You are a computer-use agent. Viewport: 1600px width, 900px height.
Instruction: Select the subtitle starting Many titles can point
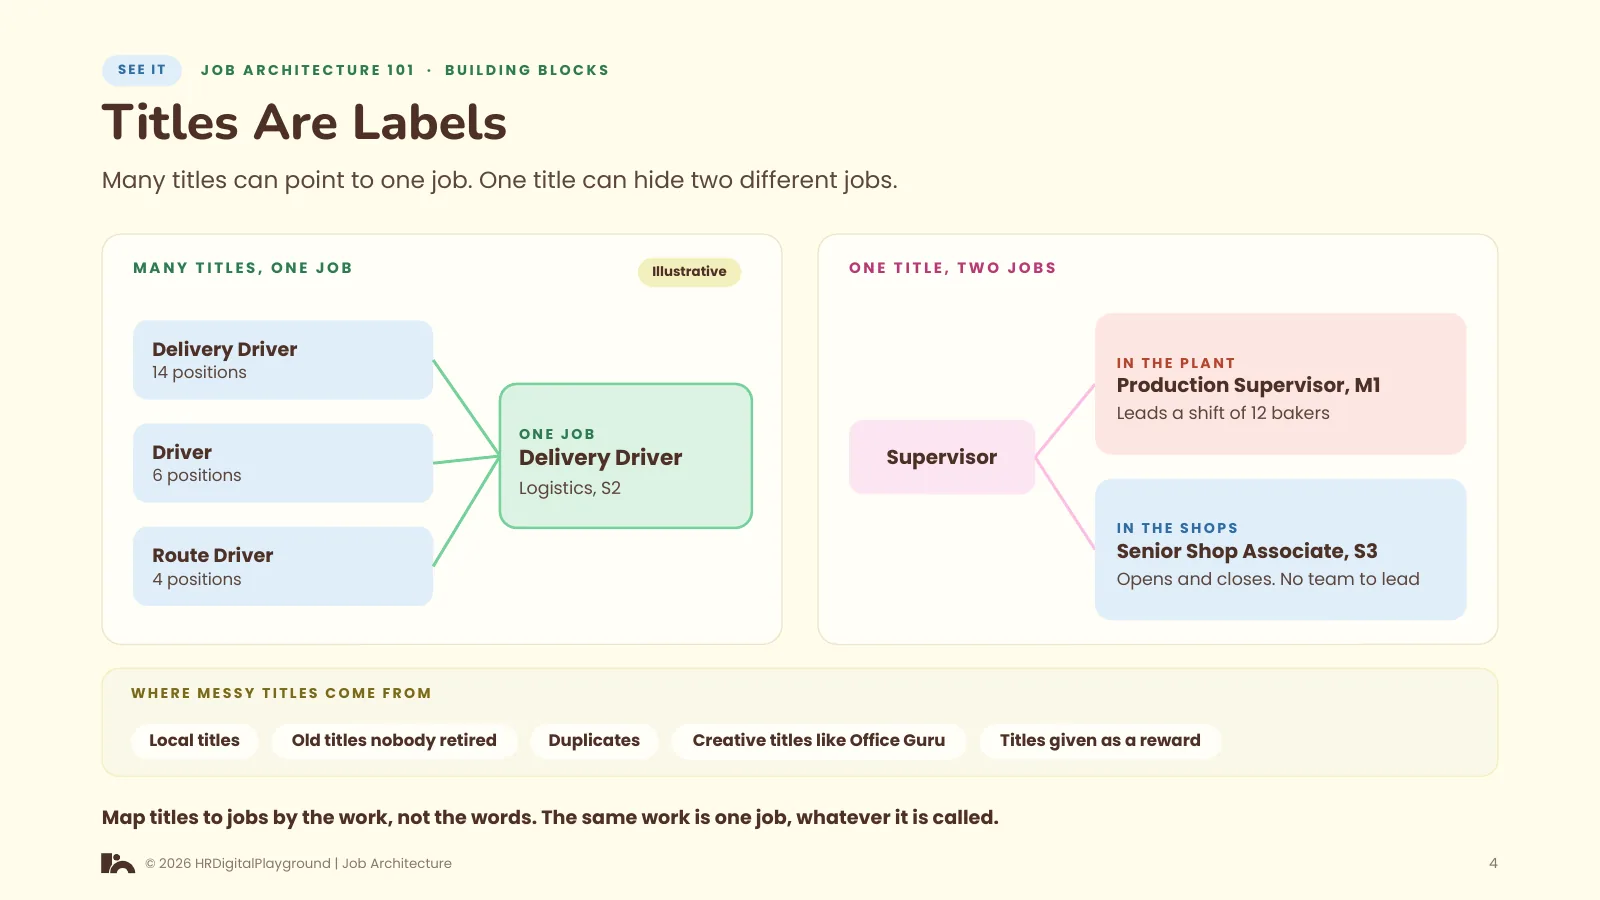500,181
